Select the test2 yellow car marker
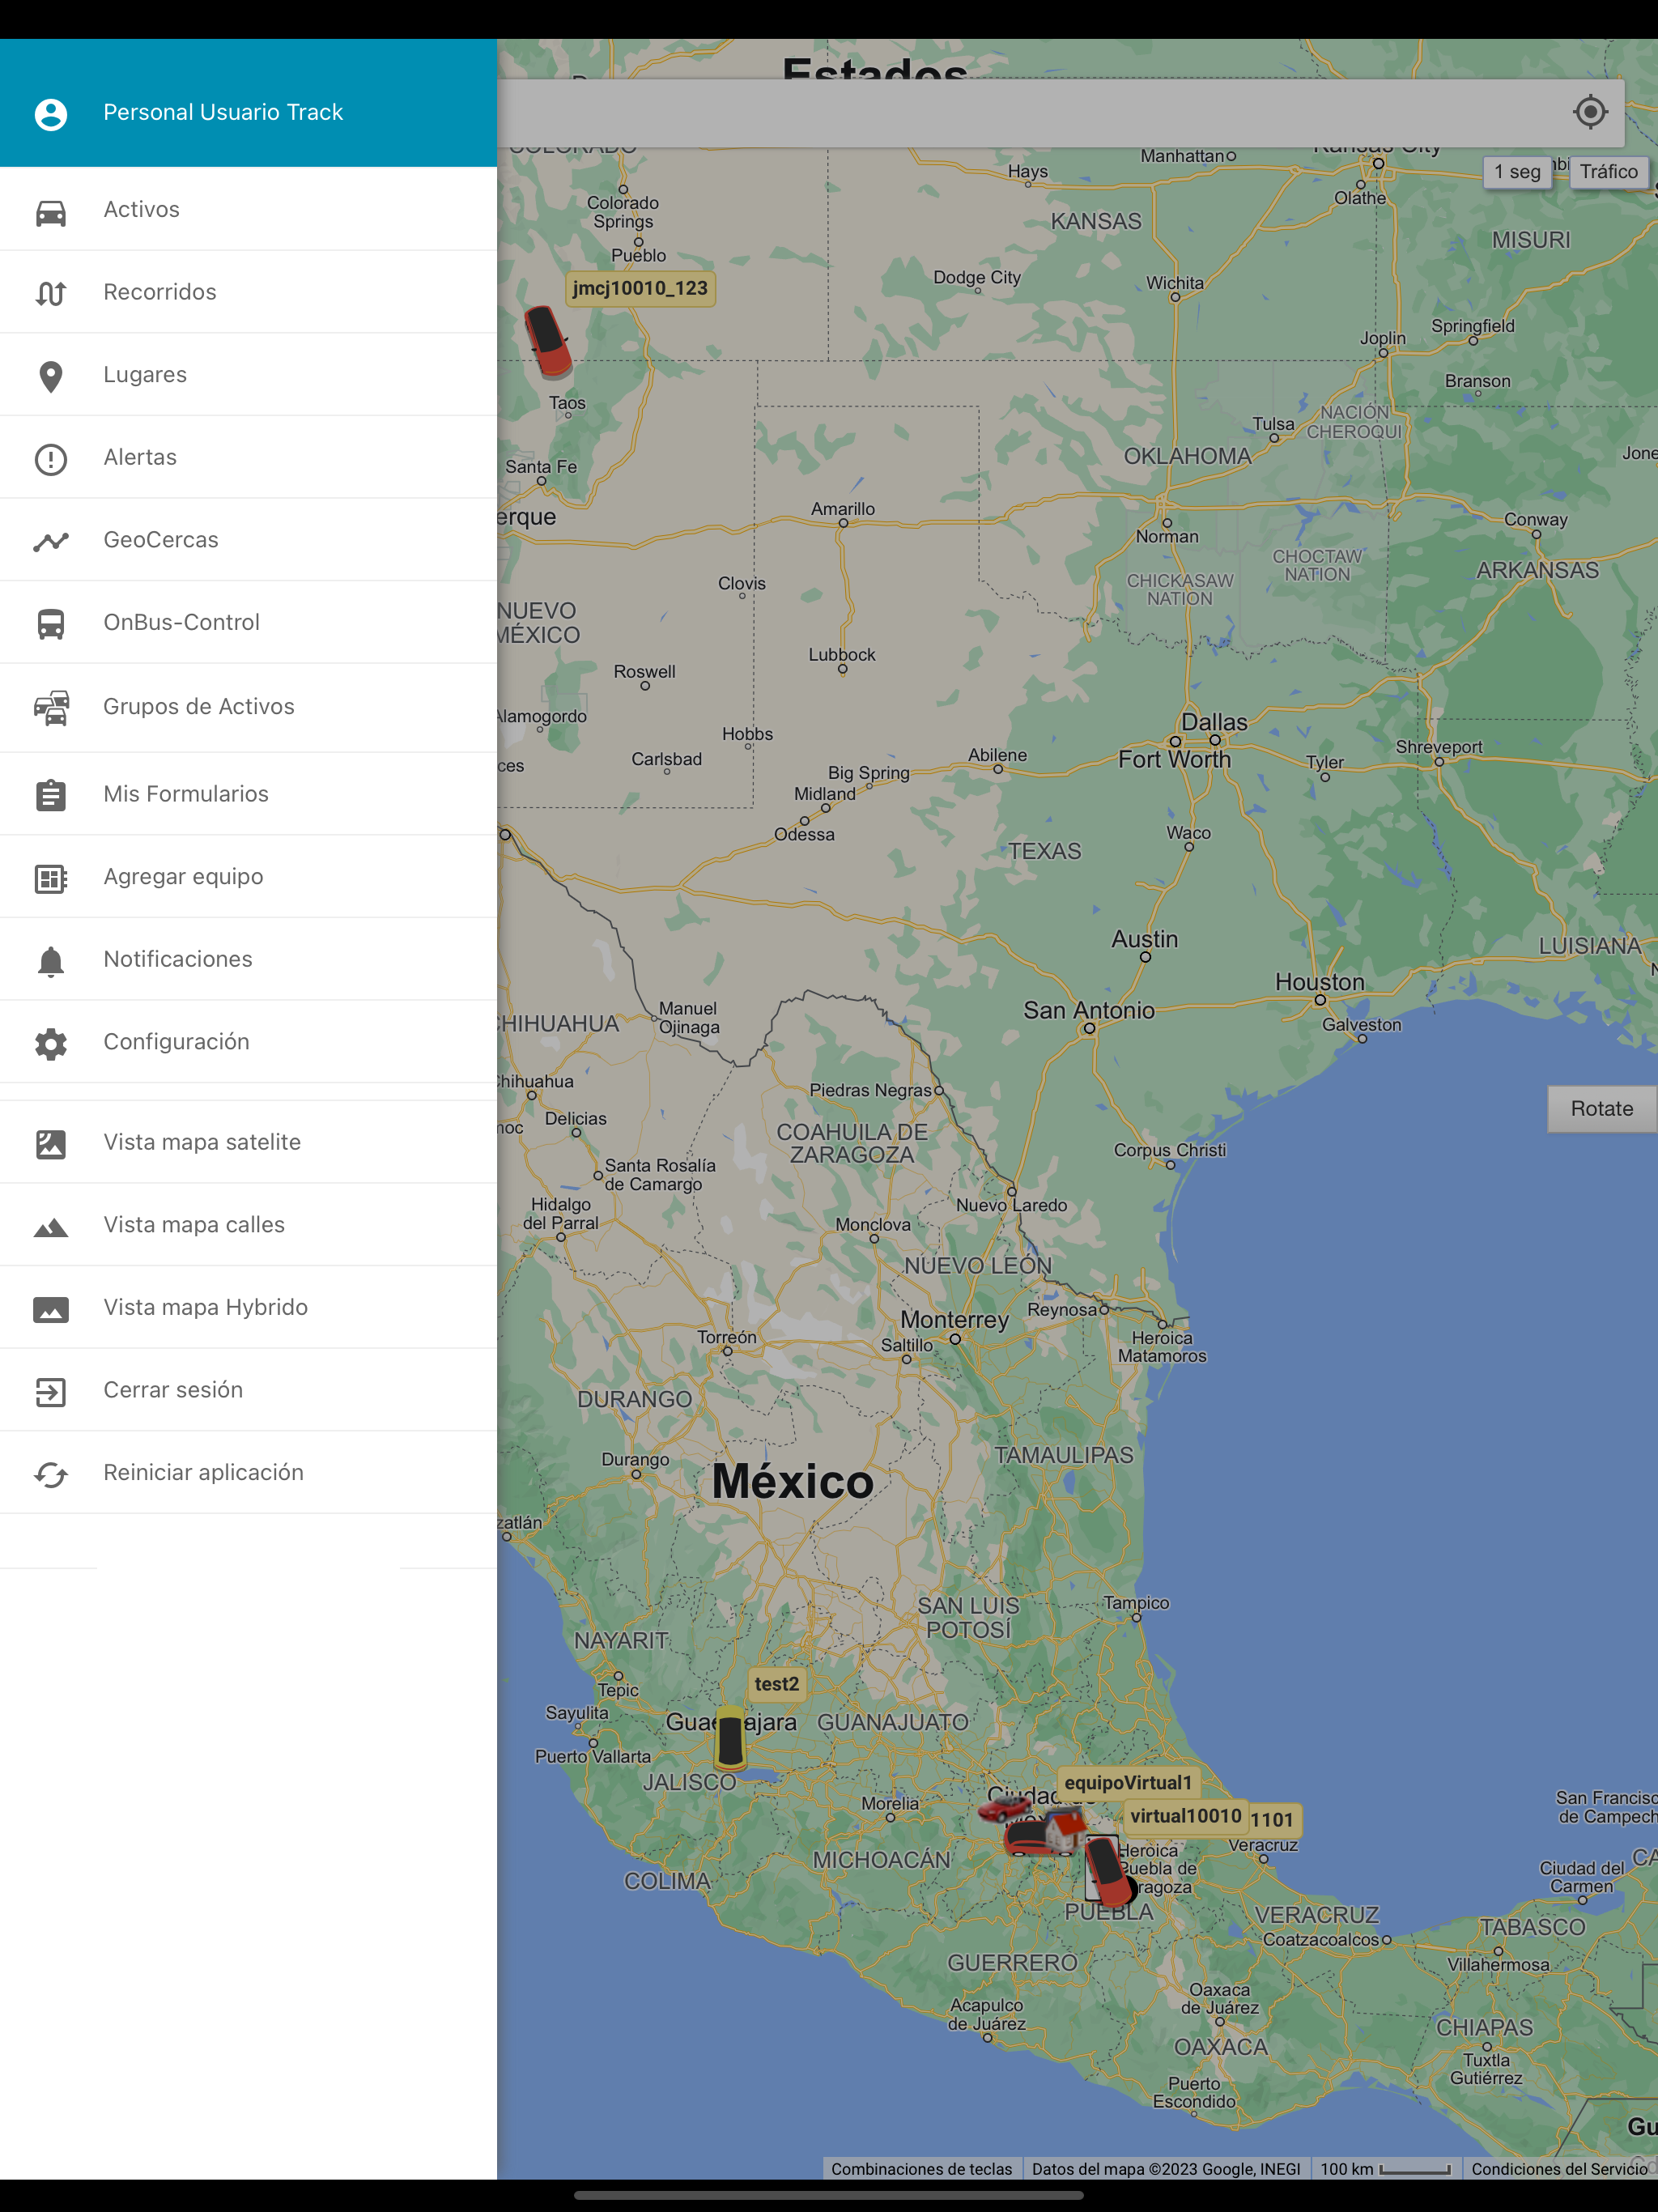 coord(730,1738)
